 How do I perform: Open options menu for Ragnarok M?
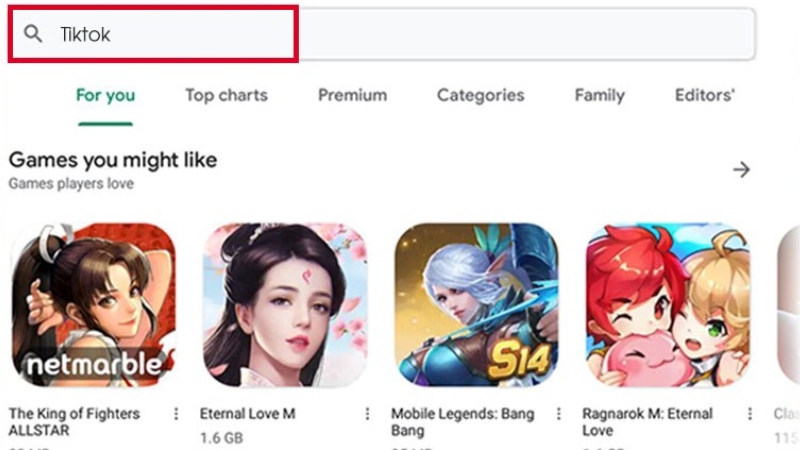pos(750,414)
